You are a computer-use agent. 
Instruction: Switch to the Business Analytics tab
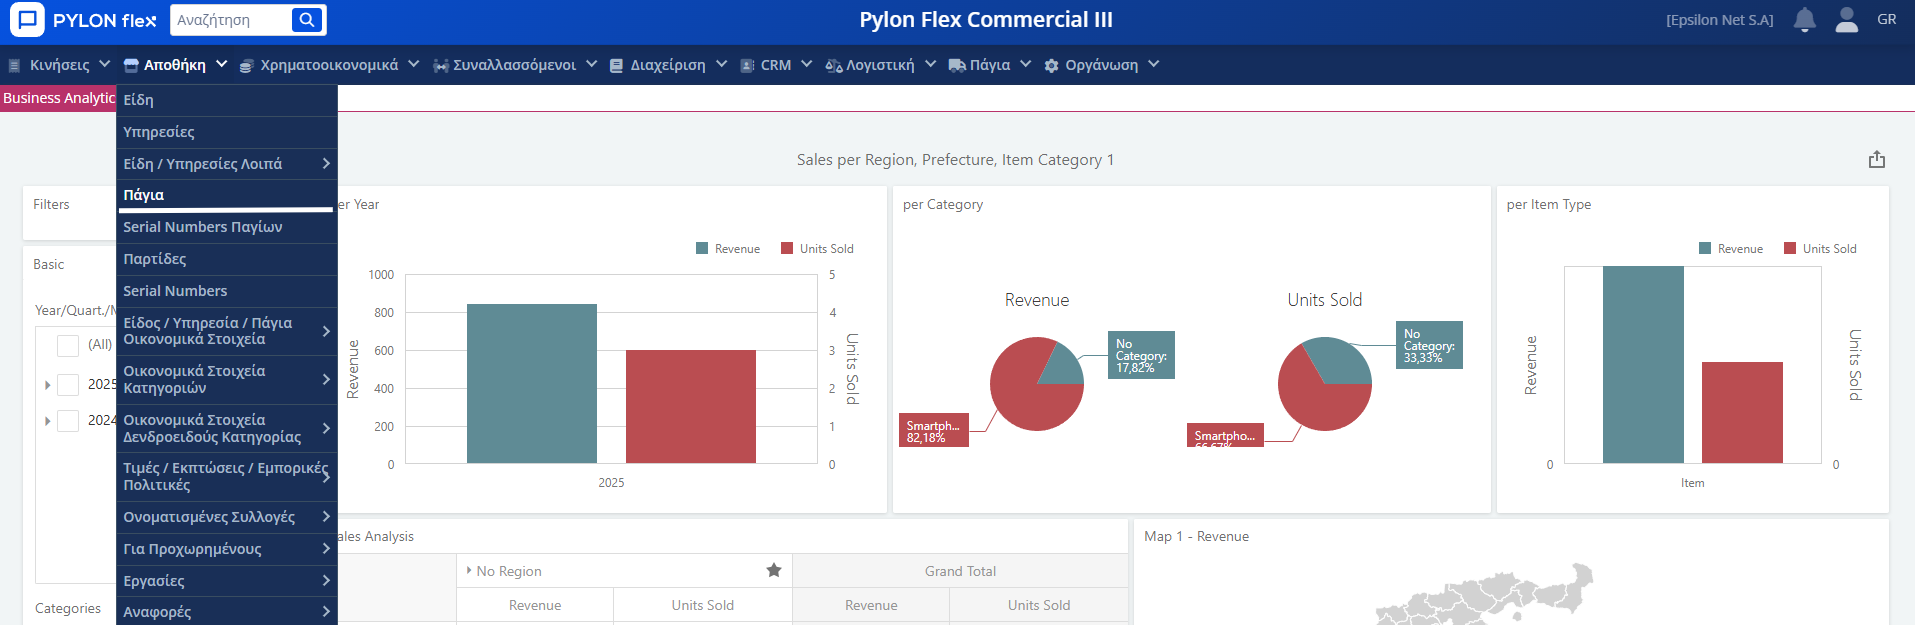click(x=58, y=98)
